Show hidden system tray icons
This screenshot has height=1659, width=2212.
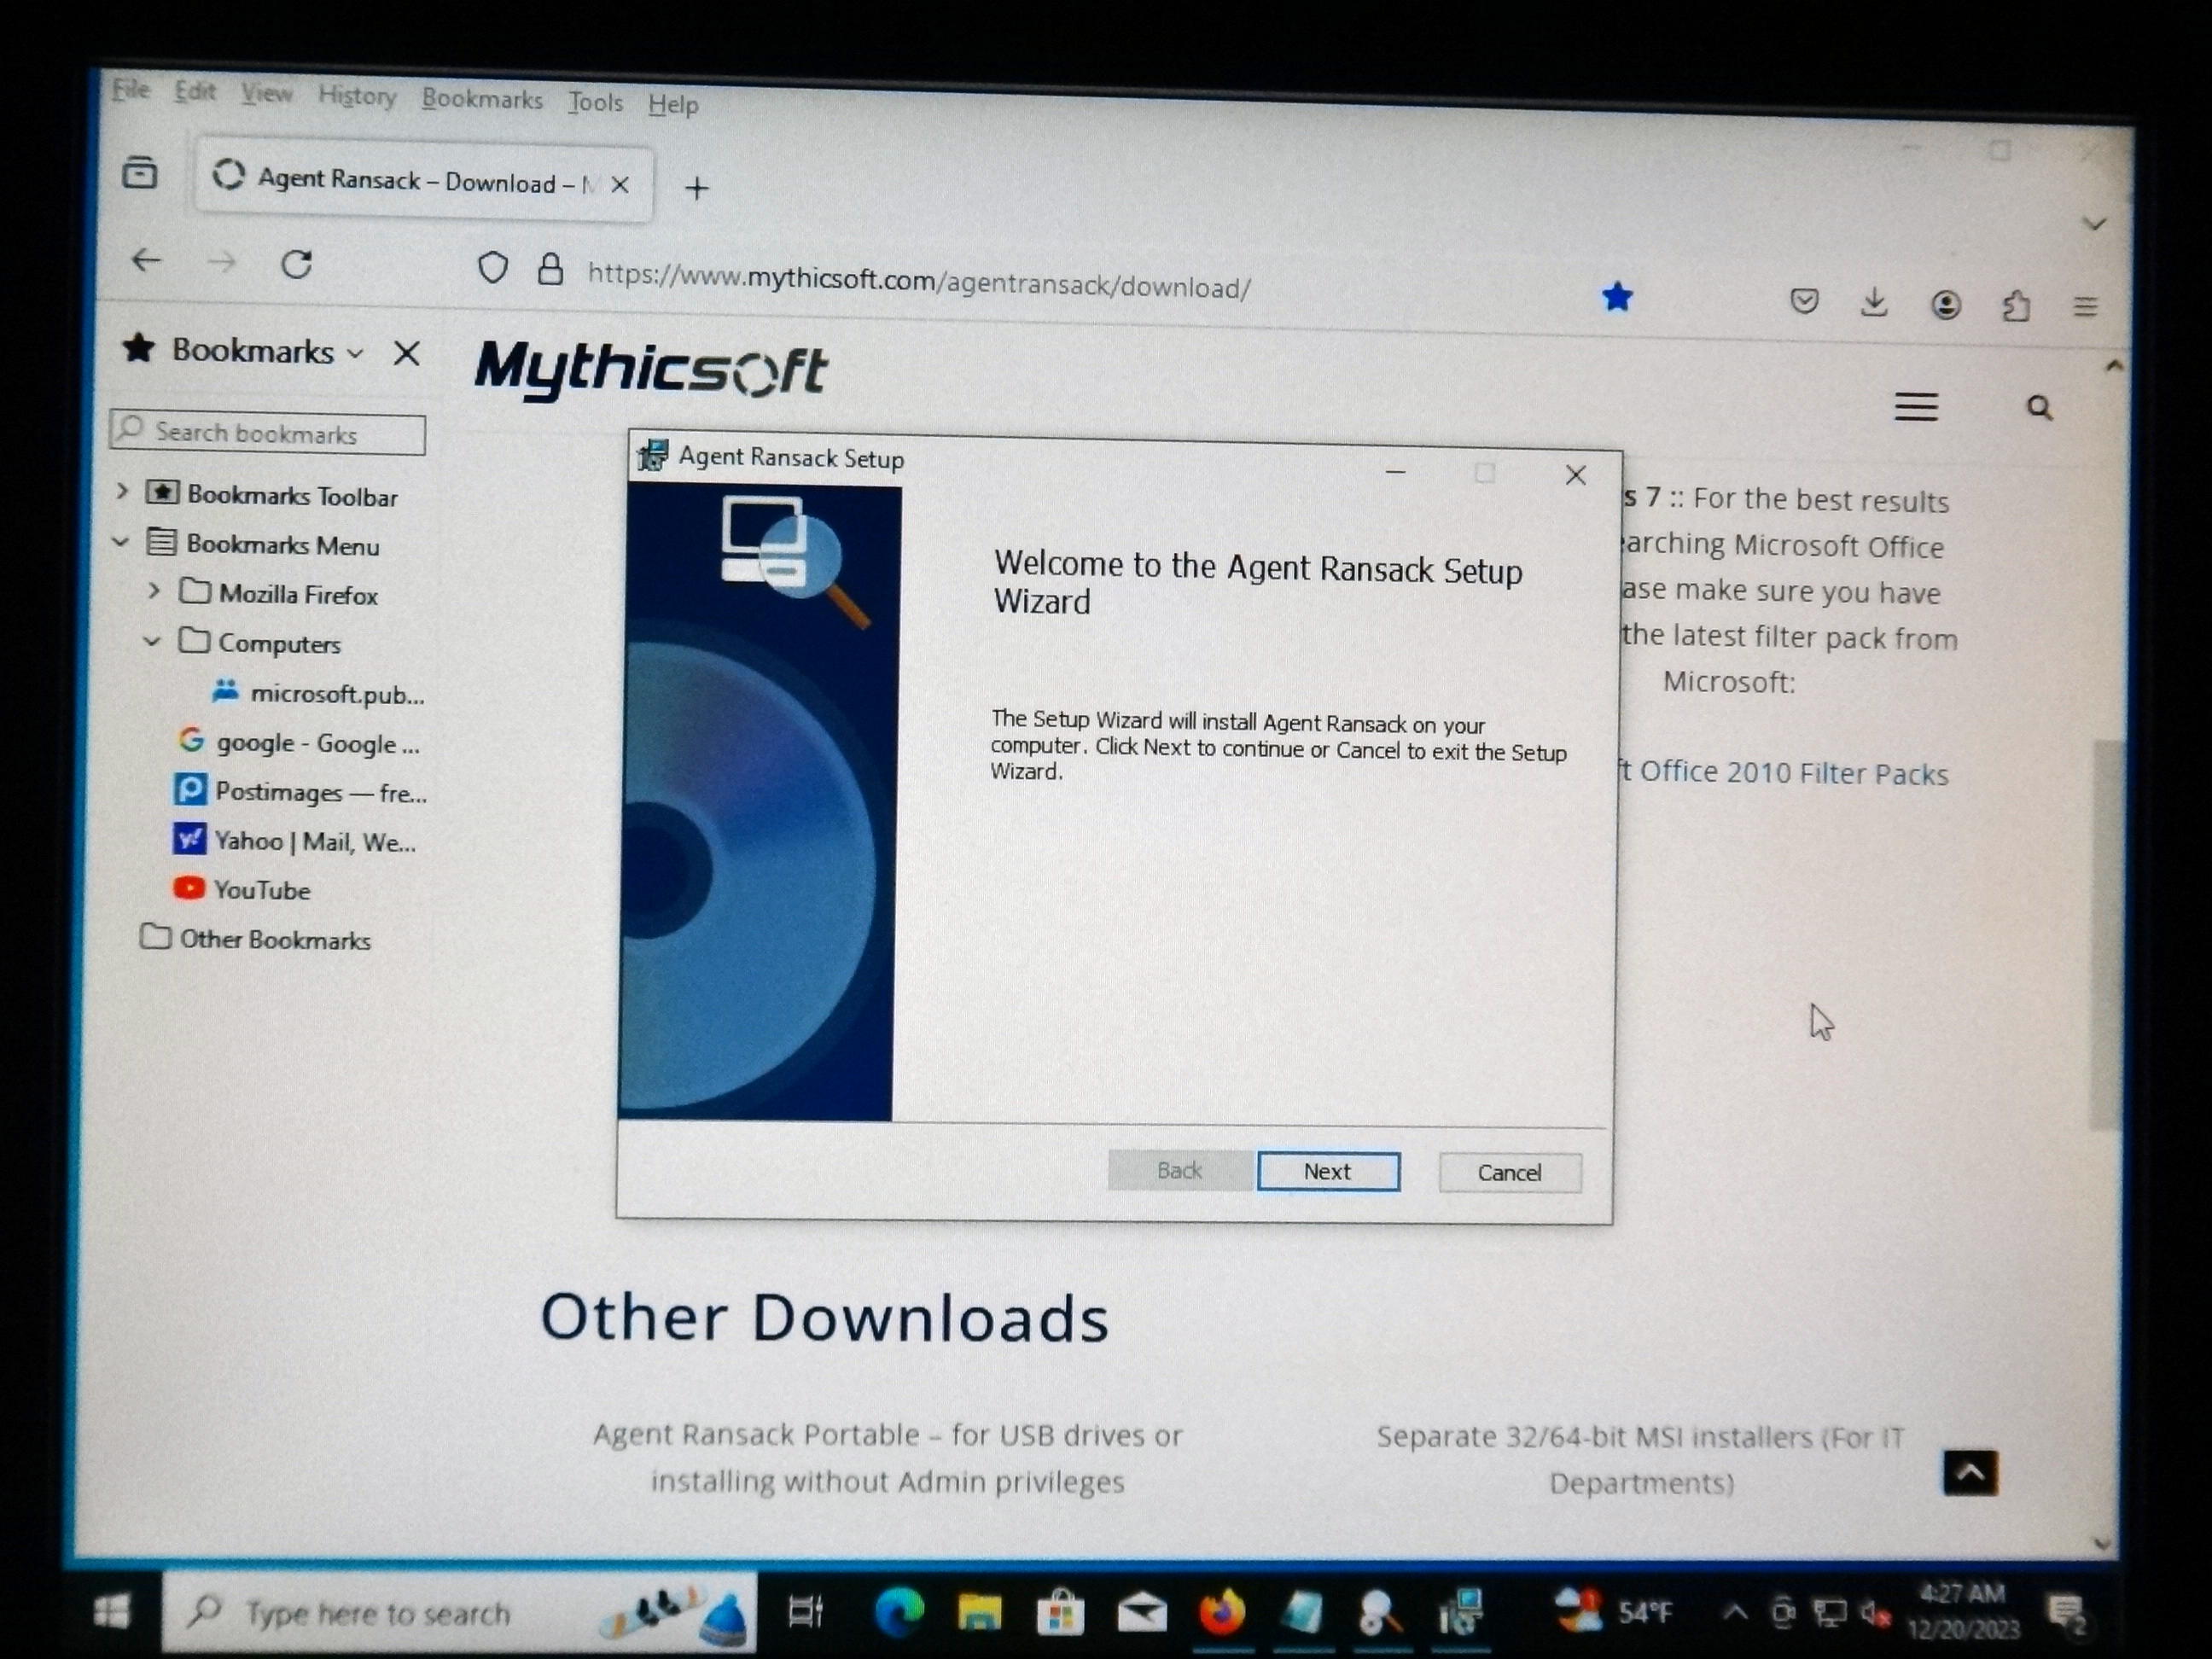(x=1735, y=1612)
